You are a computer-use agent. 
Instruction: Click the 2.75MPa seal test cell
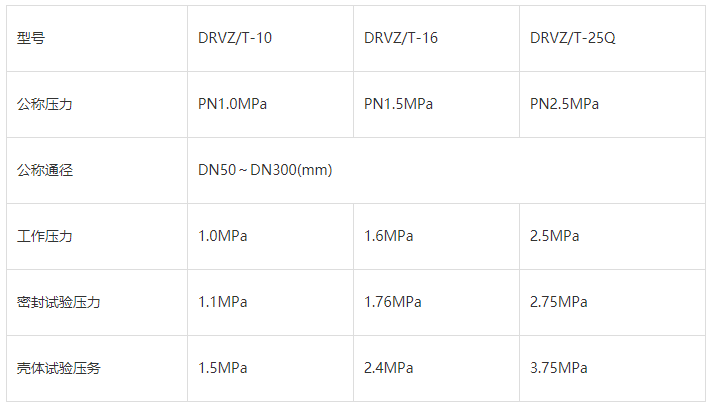(x=558, y=302)
